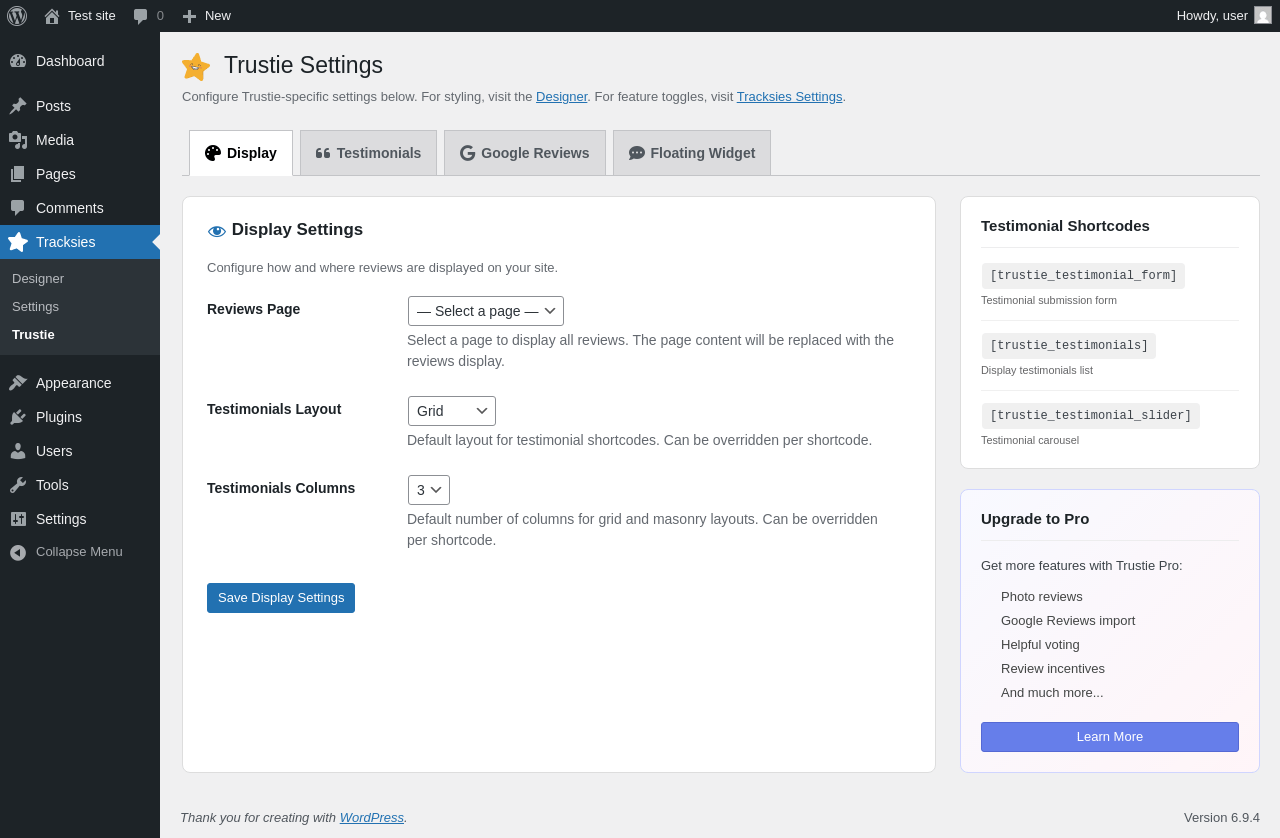The image size is (1280, 838).
Task: Open the Reviews Page select dropdown
Action: 486,311
